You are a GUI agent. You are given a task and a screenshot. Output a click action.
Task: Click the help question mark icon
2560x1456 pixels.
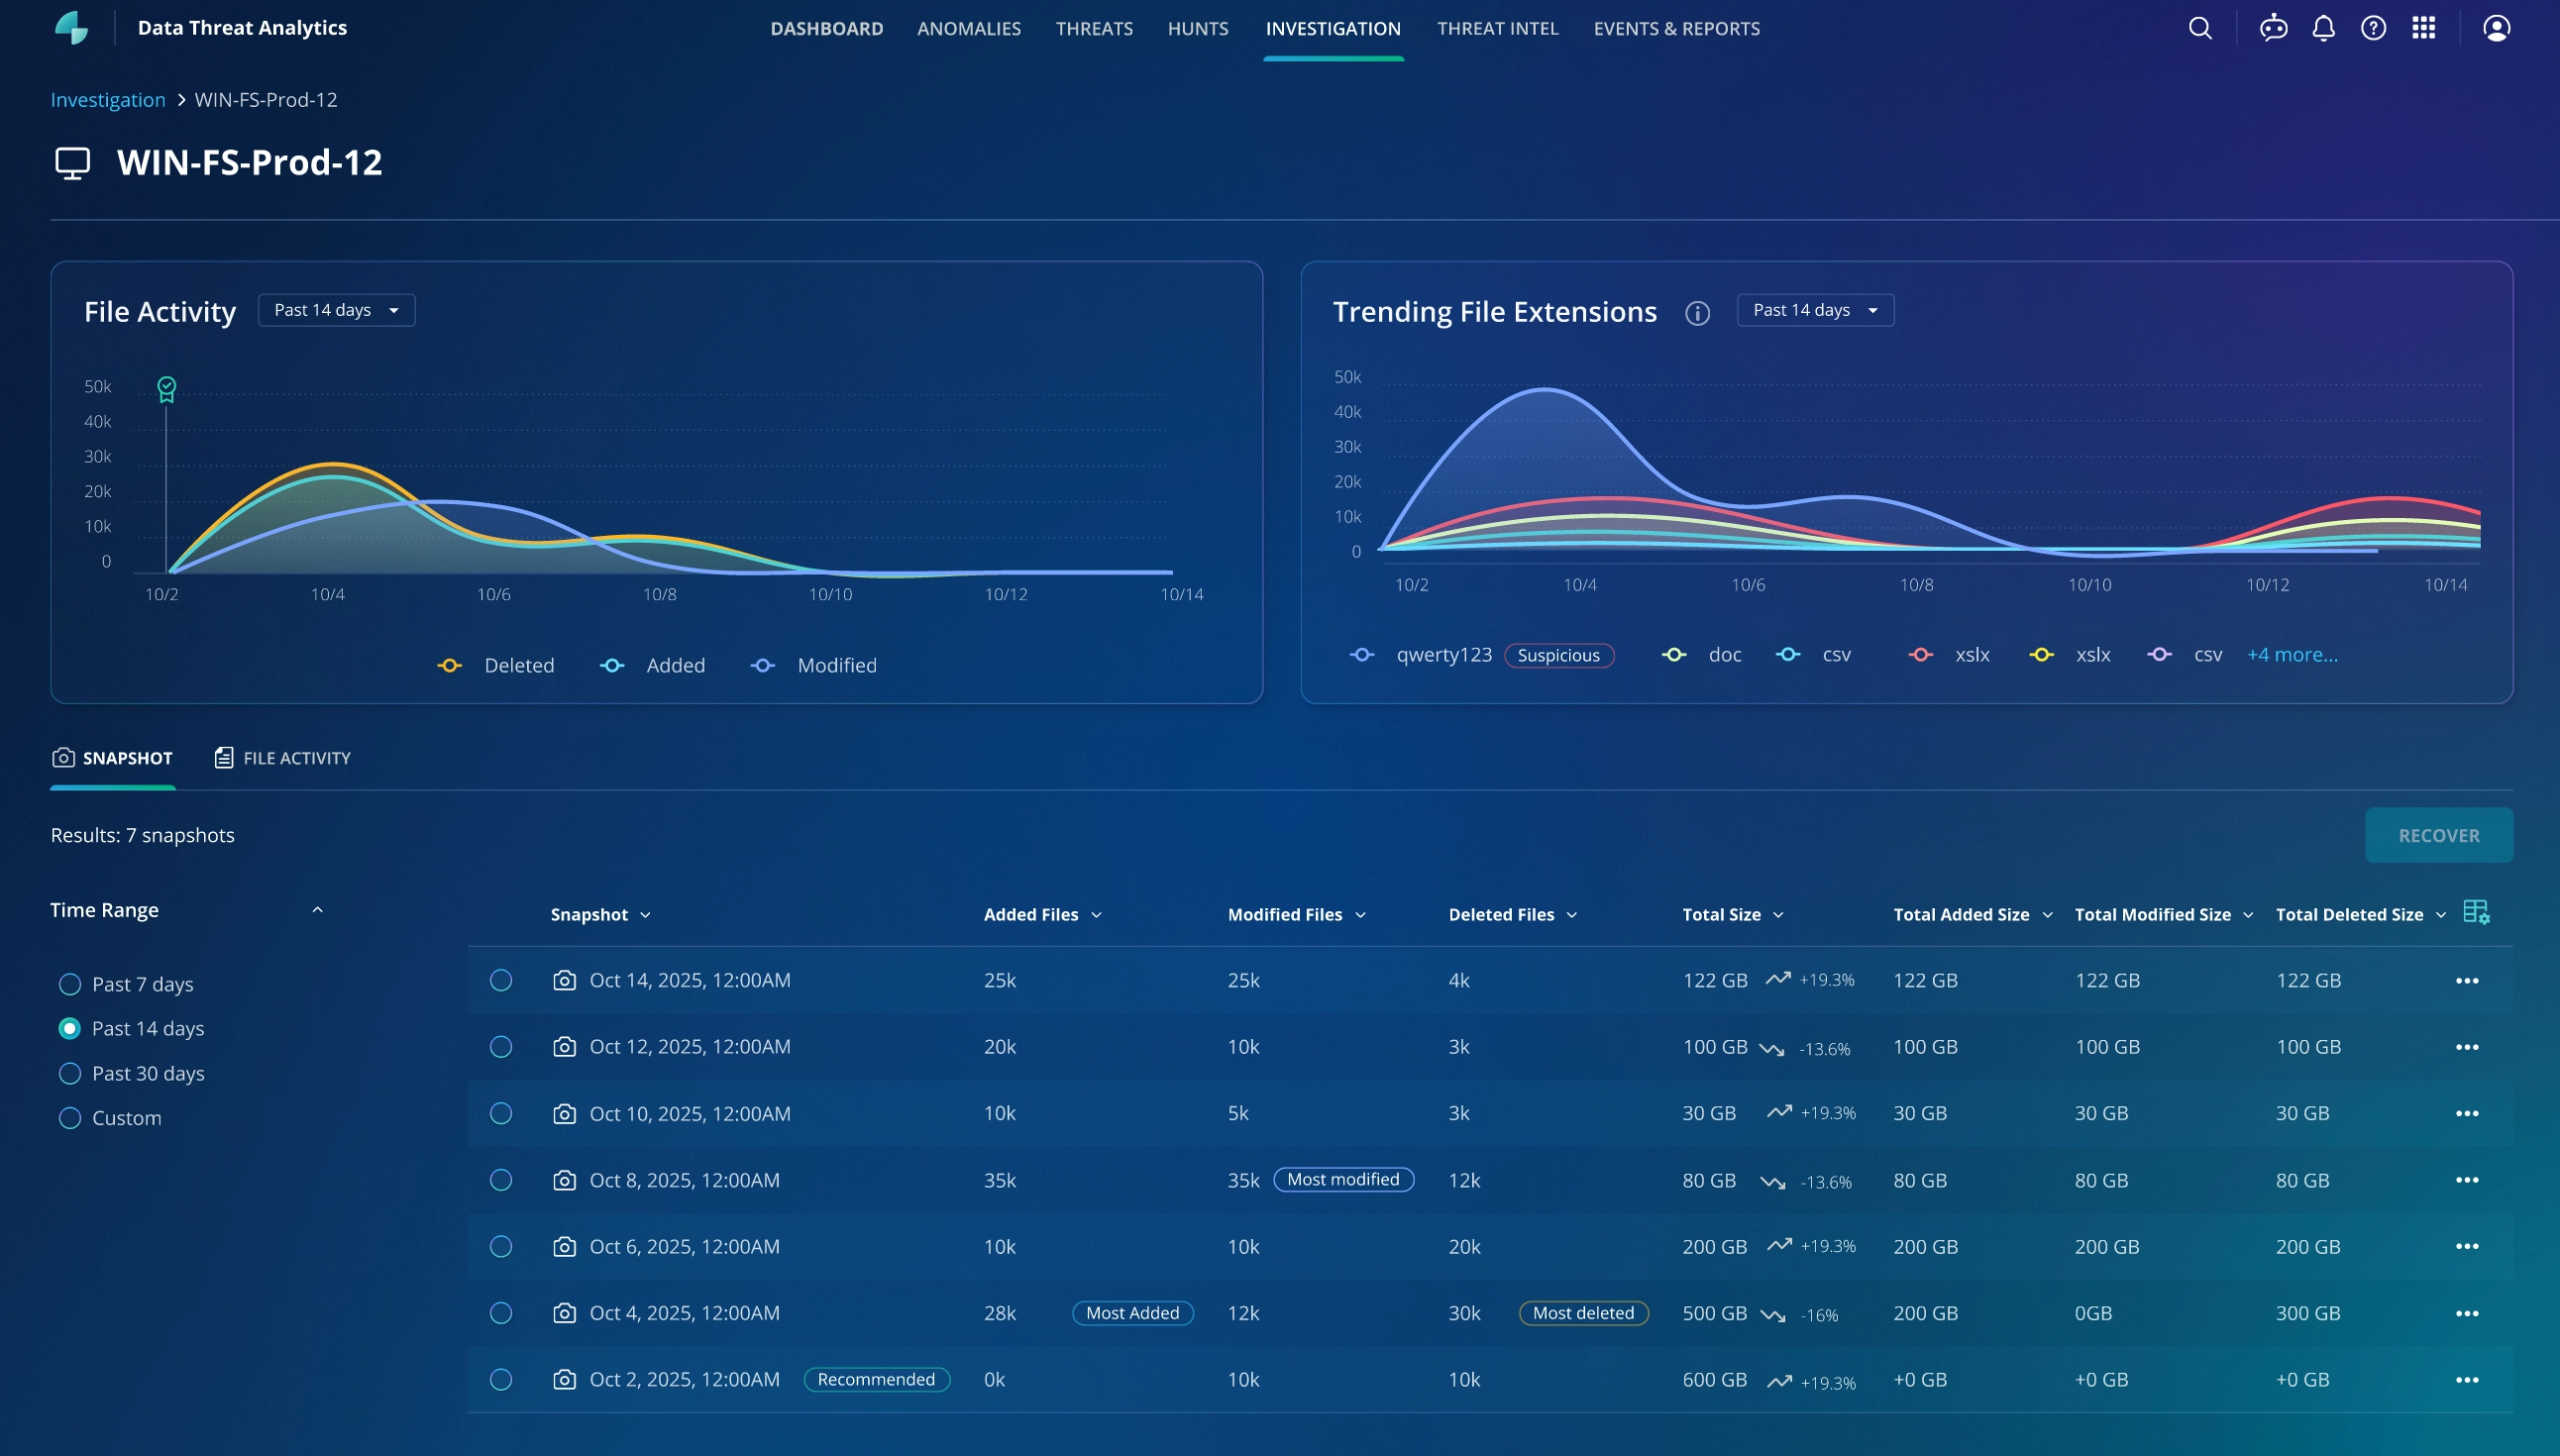point(2373,28)
